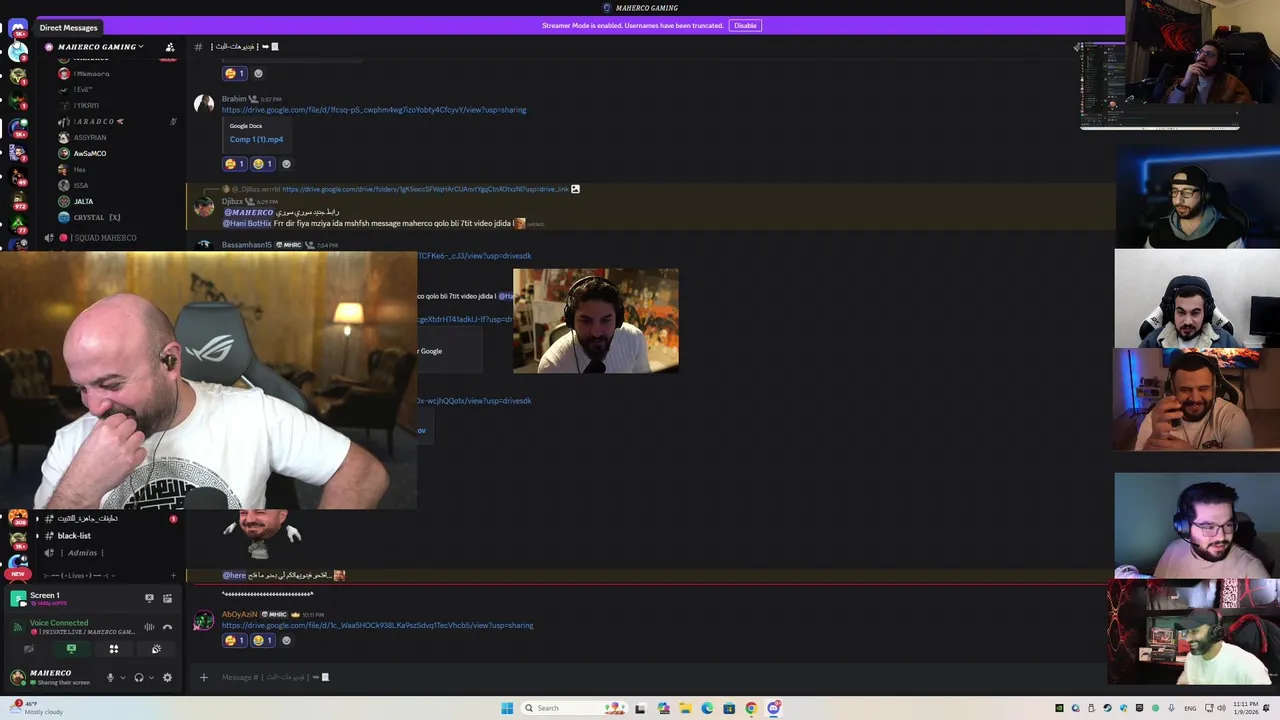Screen dimensions: 1280x720
Task: Create channel in Lives category
Action: 173,575
